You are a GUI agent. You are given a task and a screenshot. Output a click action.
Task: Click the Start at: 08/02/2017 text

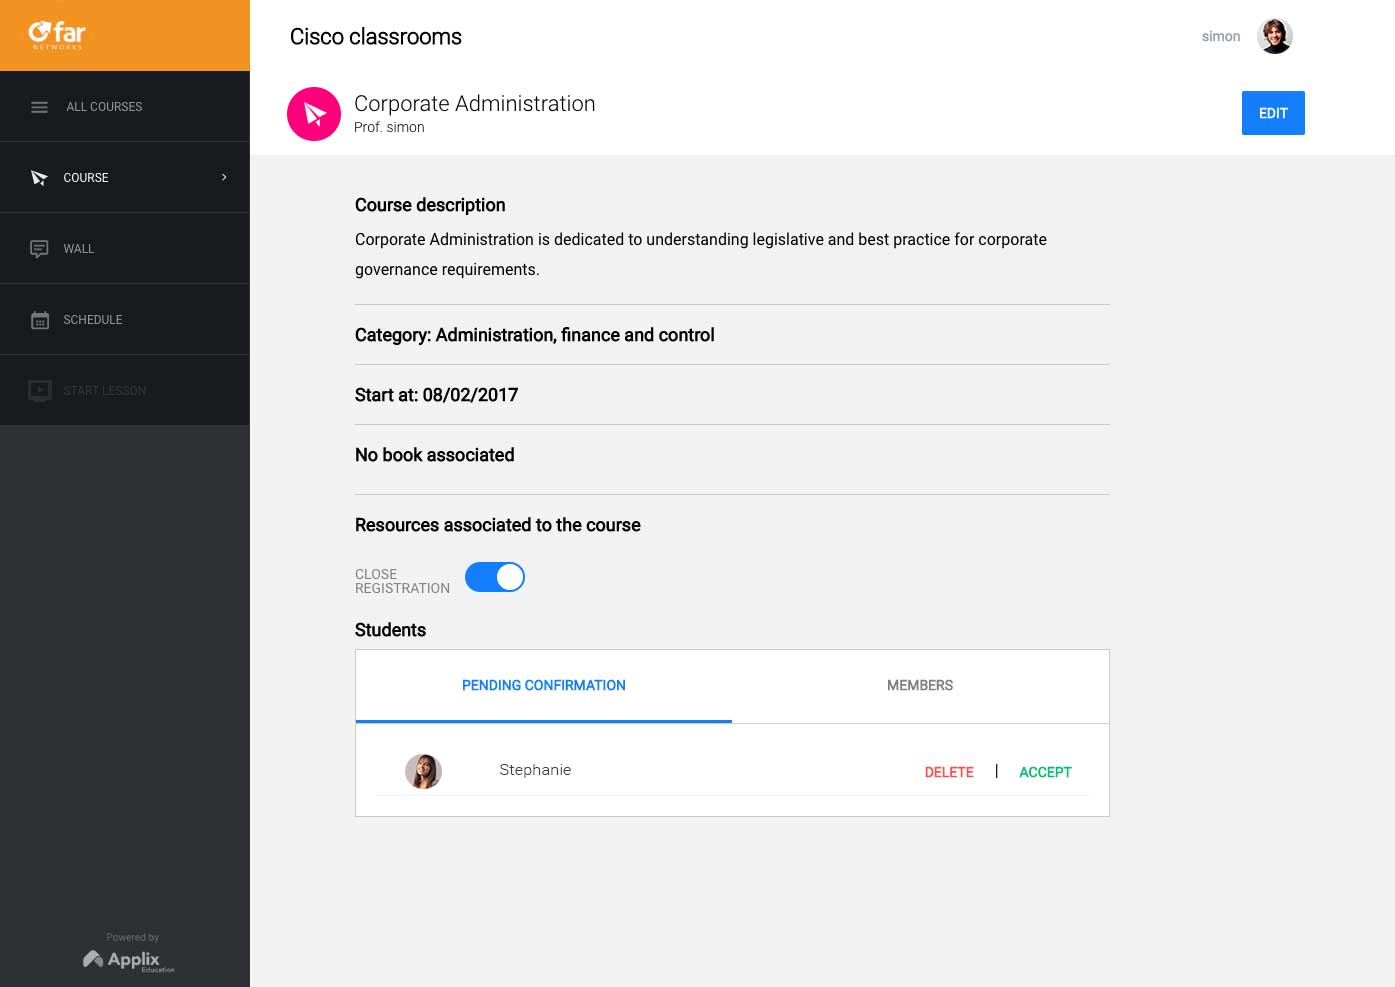pyautogui.click(x=436, y=395)
